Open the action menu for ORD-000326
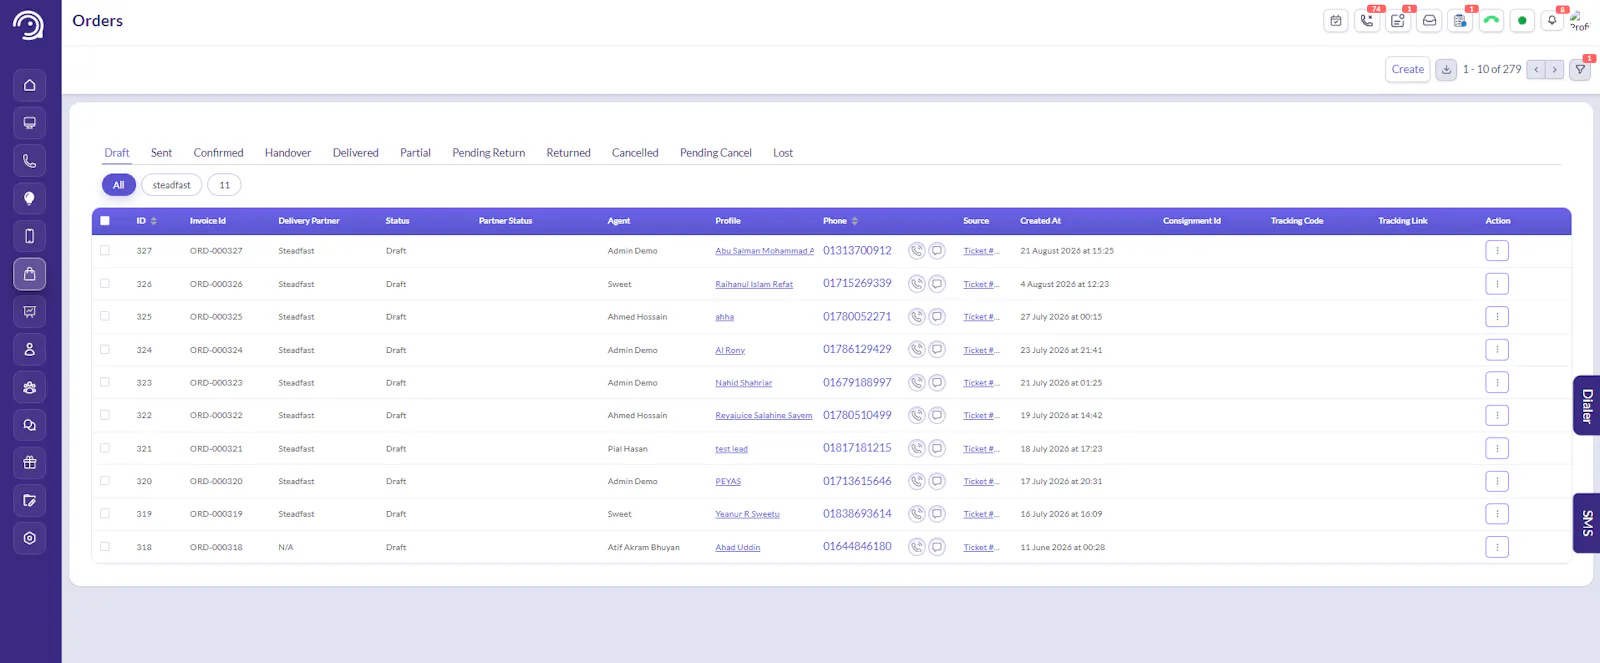The width and height of the screenshot is (1600, 663). coord(1497,284)
